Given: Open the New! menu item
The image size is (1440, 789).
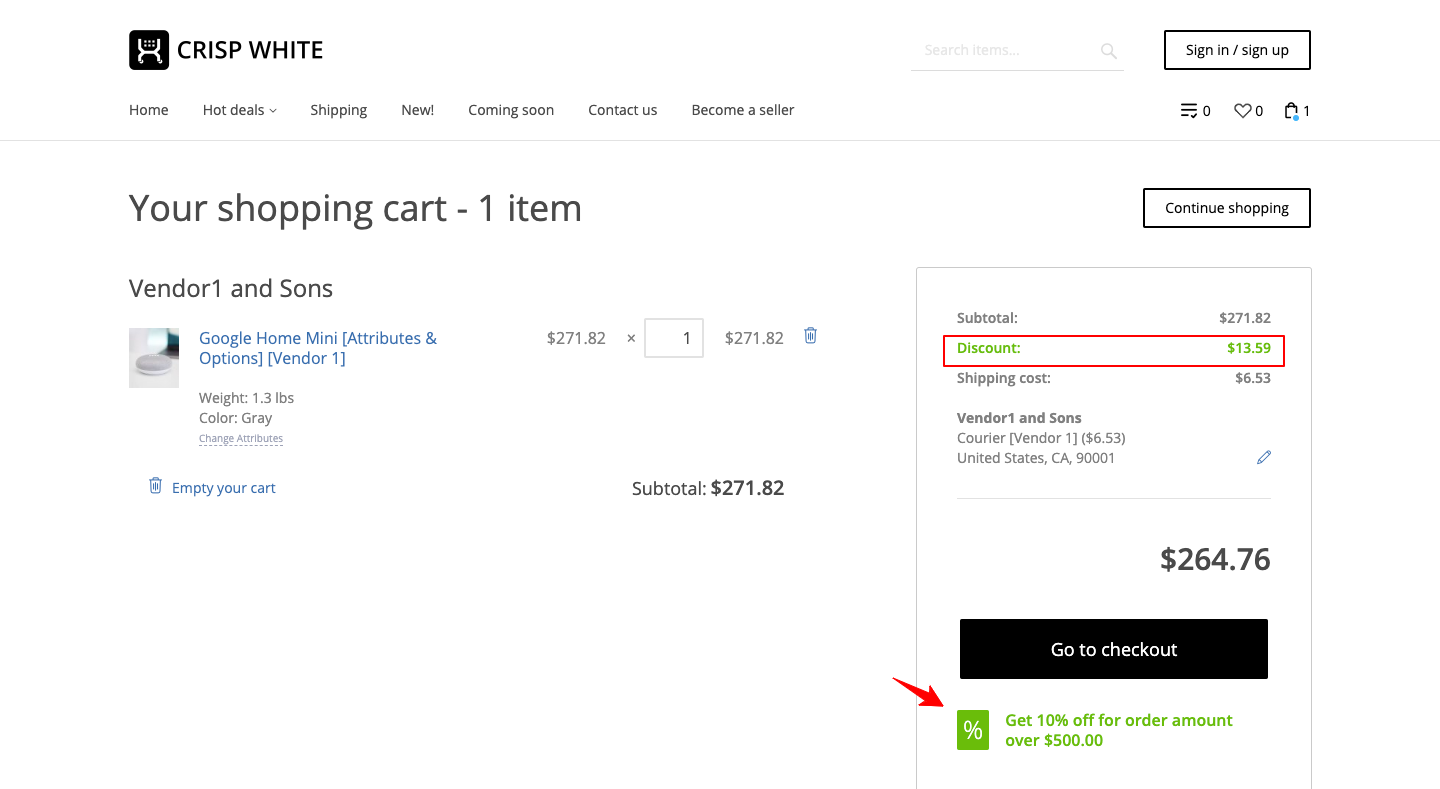Looking at the screenshot, I should pyautogui.click(x=418, y=110).
